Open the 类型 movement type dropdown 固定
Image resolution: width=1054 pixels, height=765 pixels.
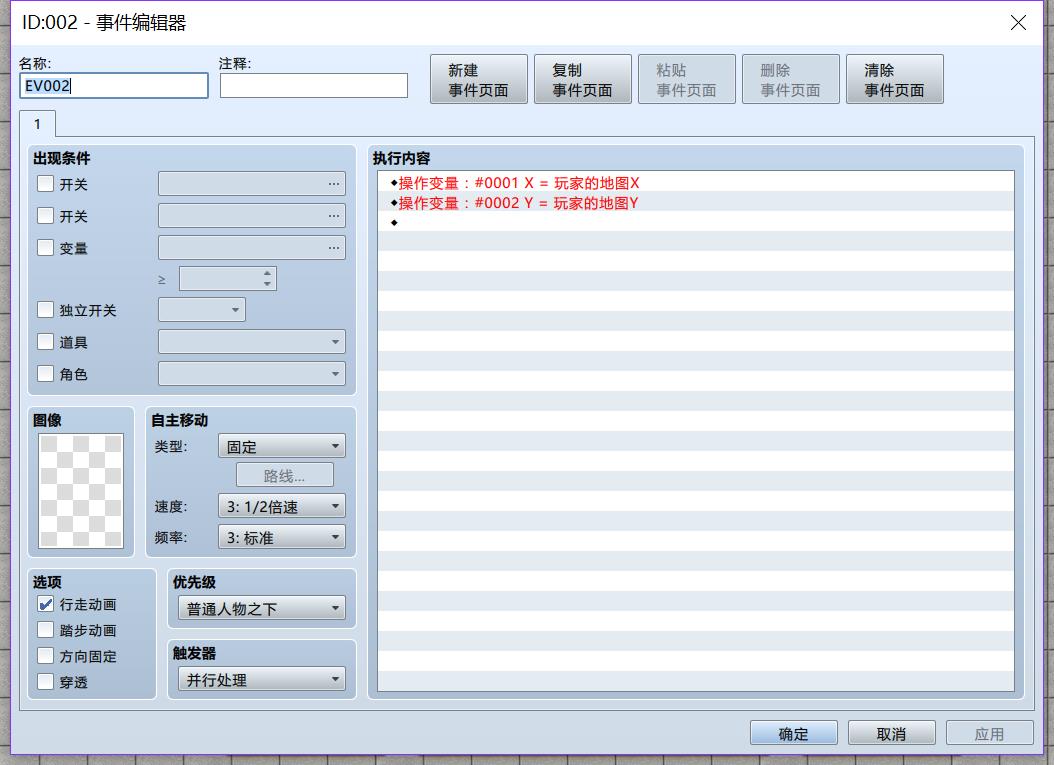282,446
